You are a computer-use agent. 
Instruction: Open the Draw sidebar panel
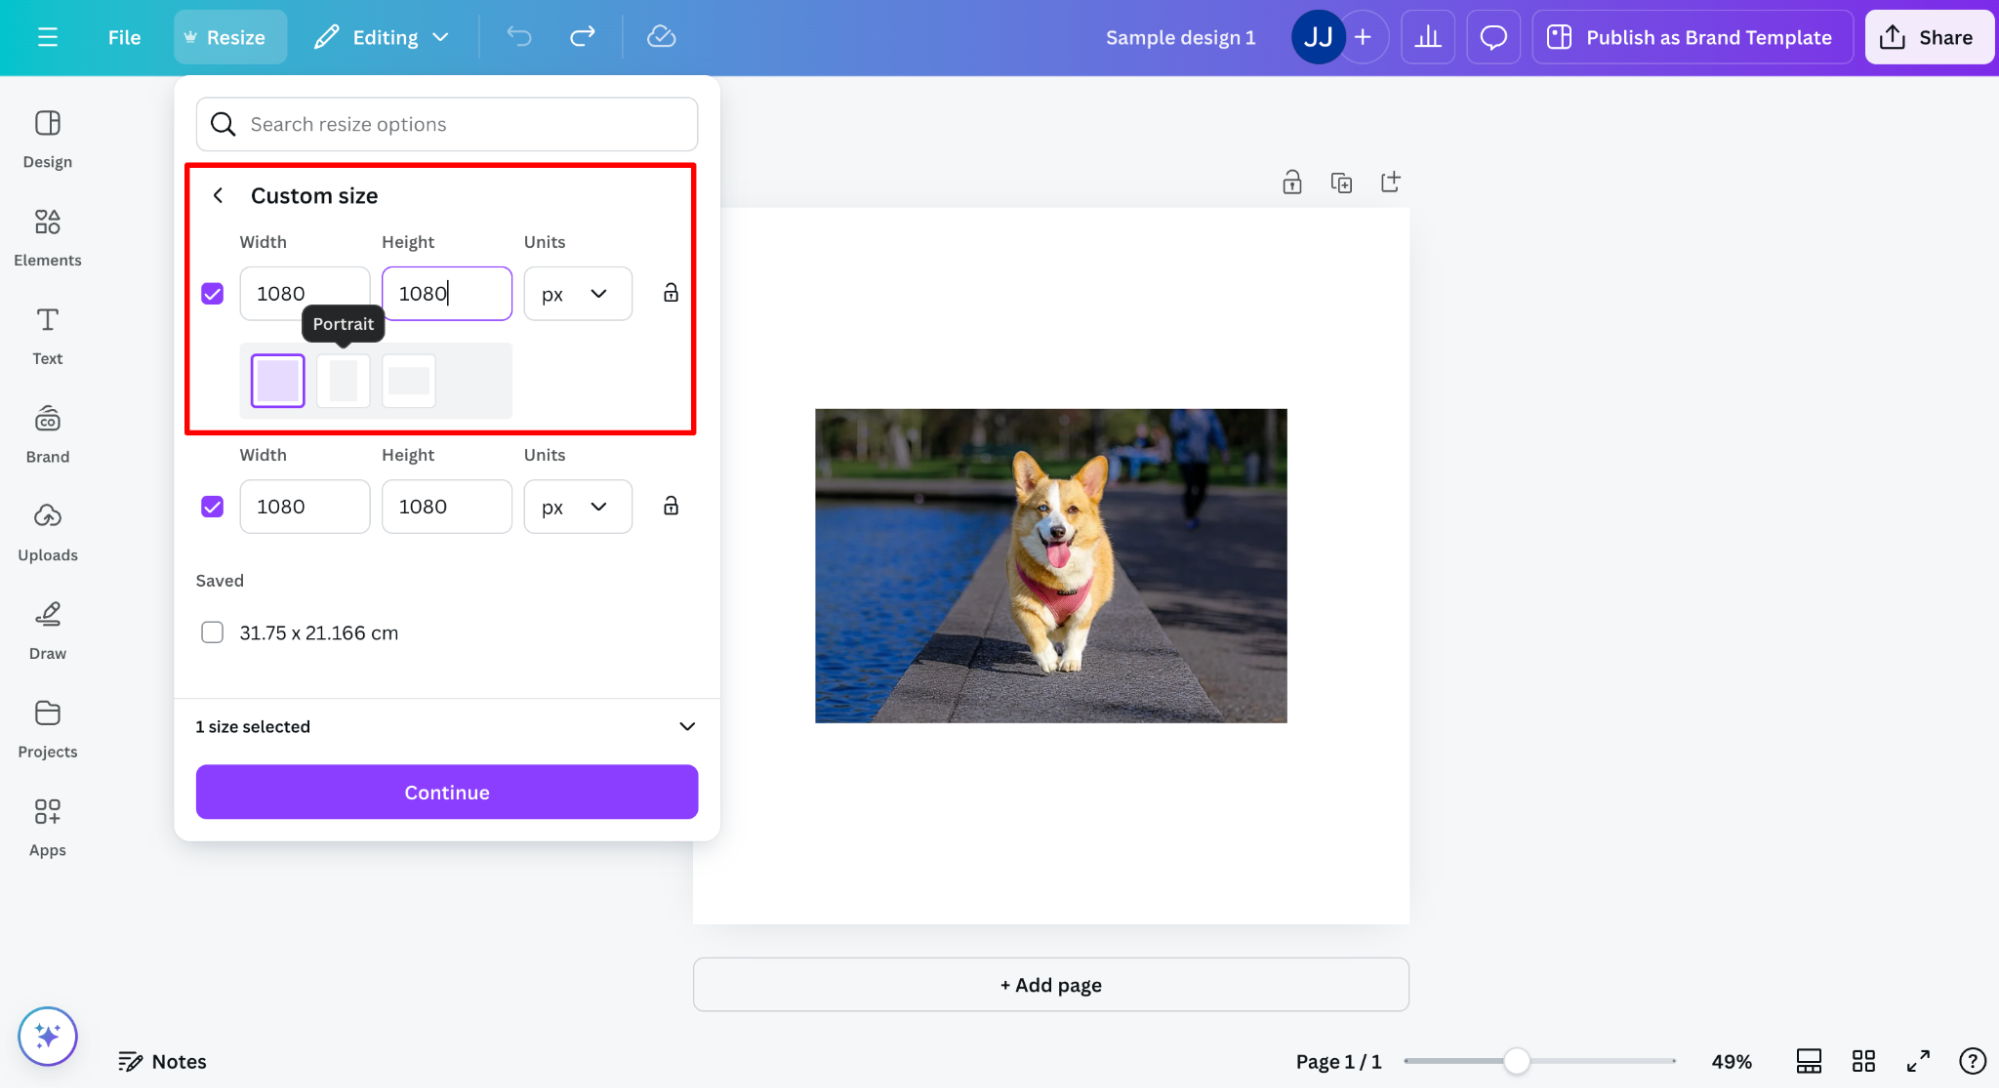(48, 630)
